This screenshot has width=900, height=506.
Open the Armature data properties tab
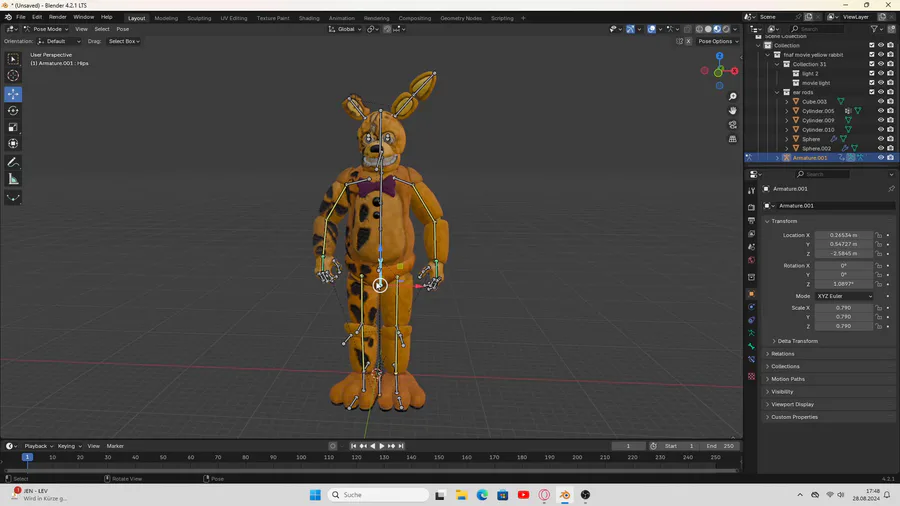(x=751, y=333)
